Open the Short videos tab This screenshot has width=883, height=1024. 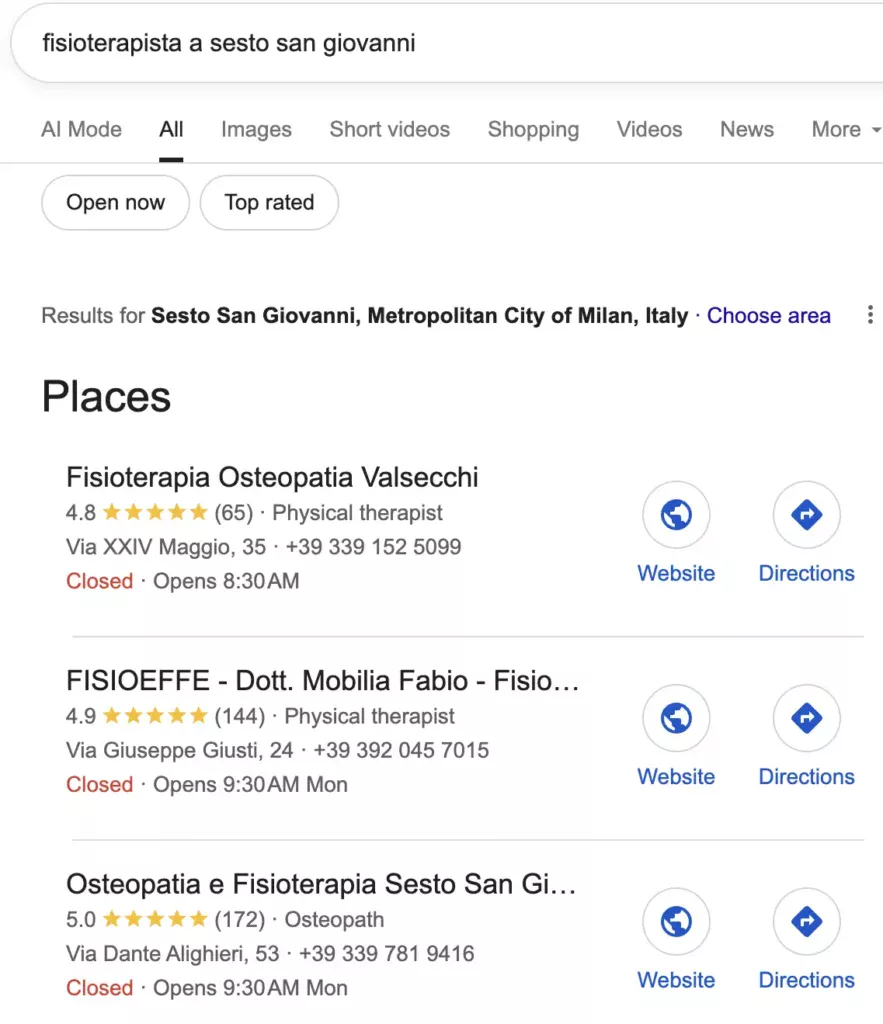389,130
